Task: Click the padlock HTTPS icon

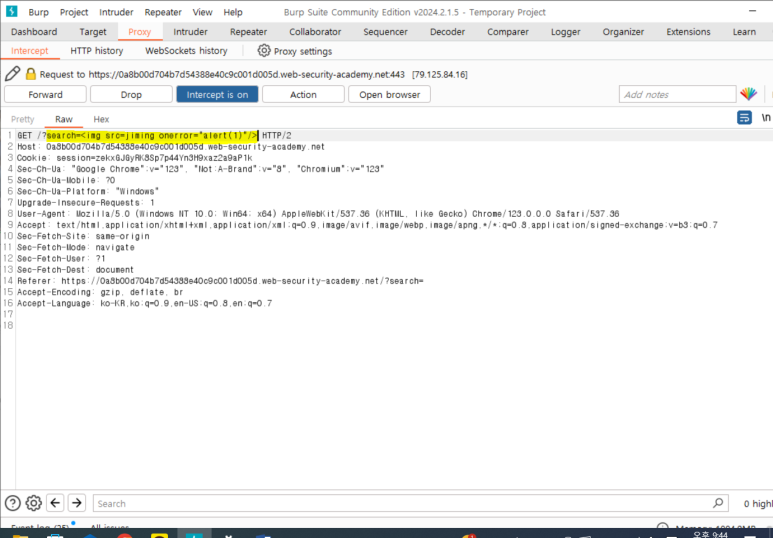Action: coord(31,74)
